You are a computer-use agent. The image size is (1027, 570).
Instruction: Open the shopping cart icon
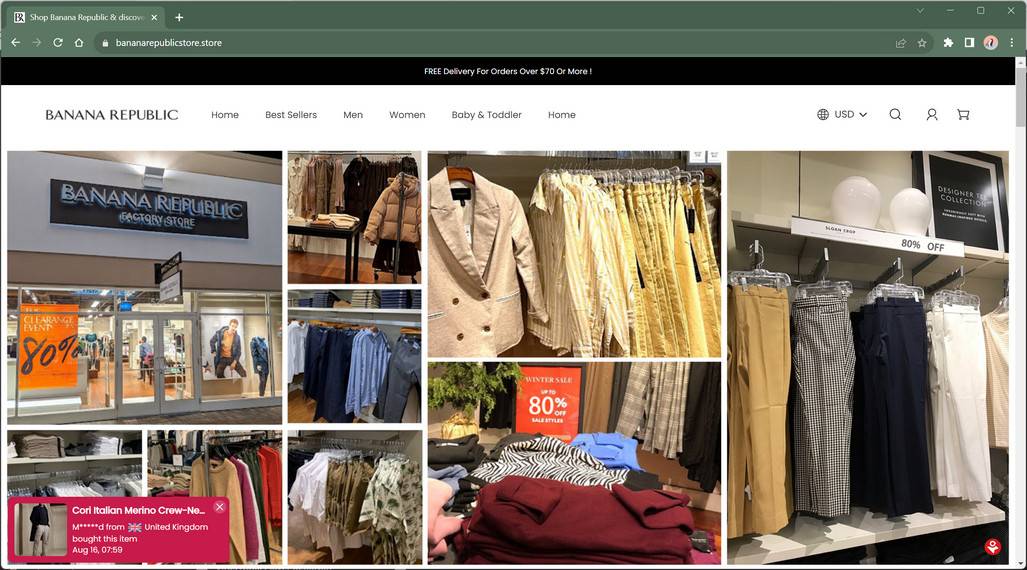point(963,115)
